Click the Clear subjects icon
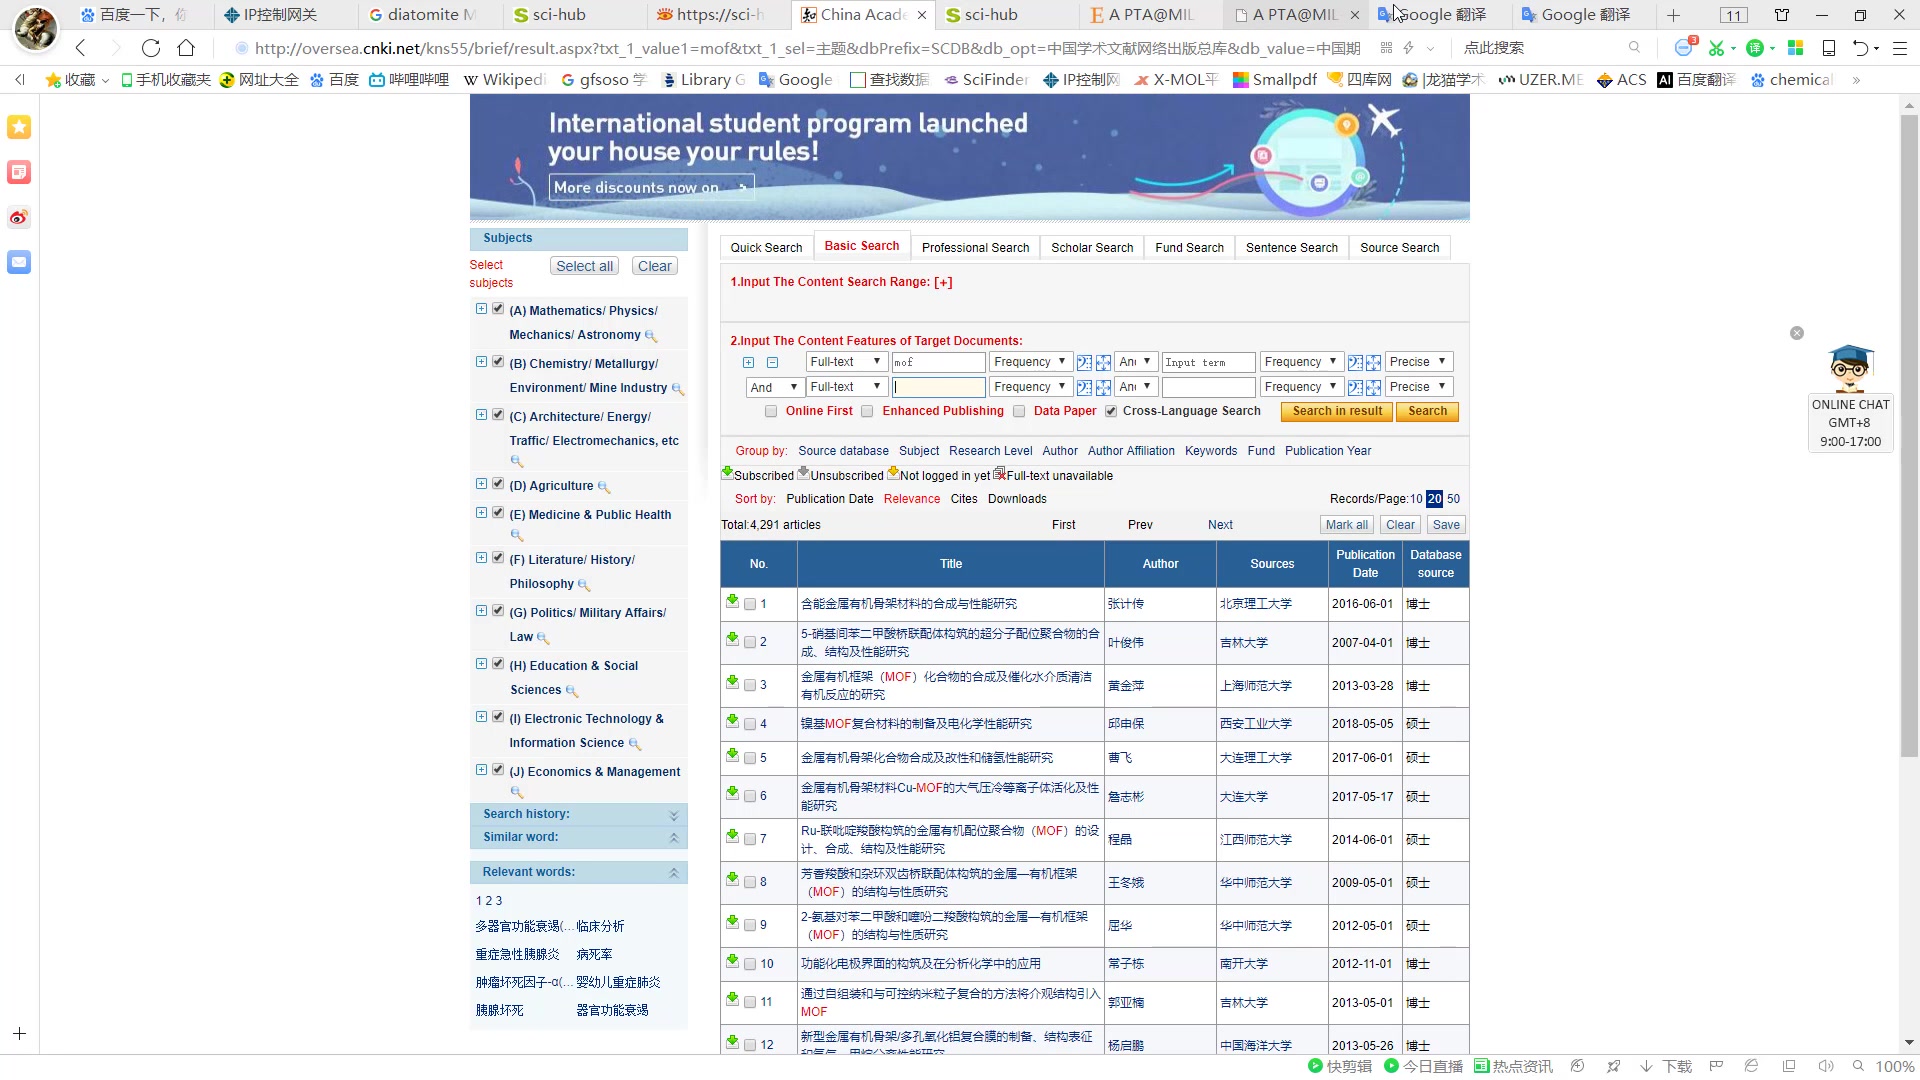Viewport: 1920px width, 1080px height. click(655, 265)
